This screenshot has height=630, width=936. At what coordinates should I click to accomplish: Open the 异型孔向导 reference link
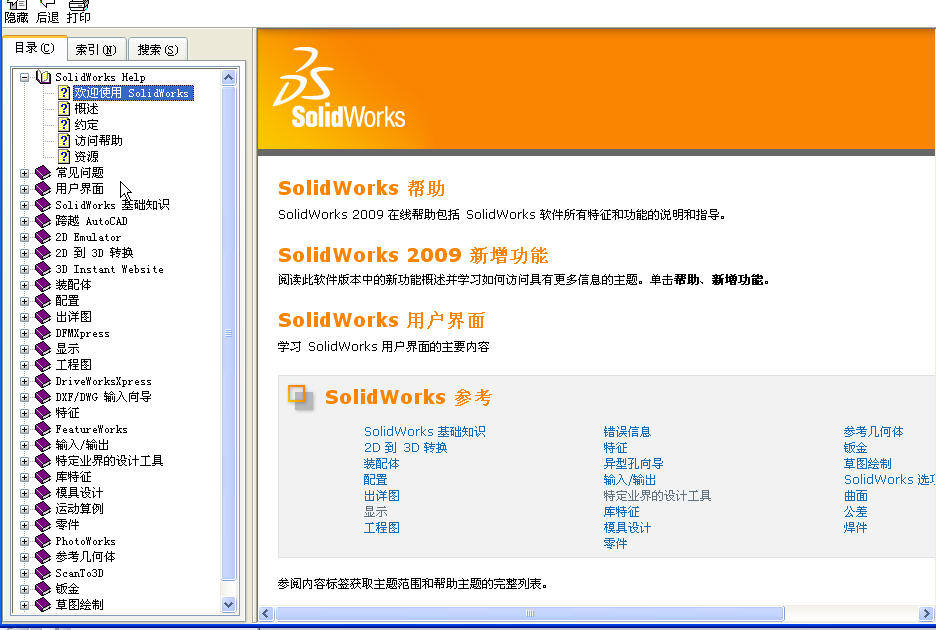(x=633, y=464)
